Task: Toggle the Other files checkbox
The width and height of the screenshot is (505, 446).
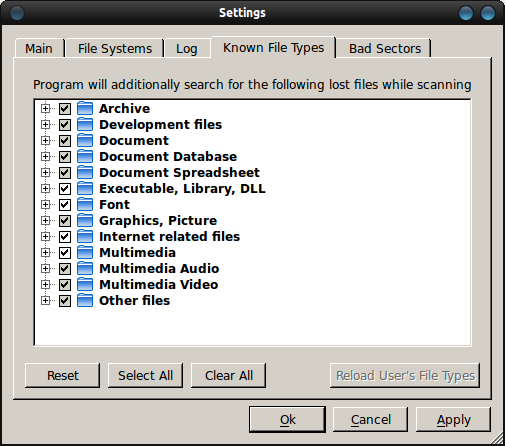Action: [65, 301]
